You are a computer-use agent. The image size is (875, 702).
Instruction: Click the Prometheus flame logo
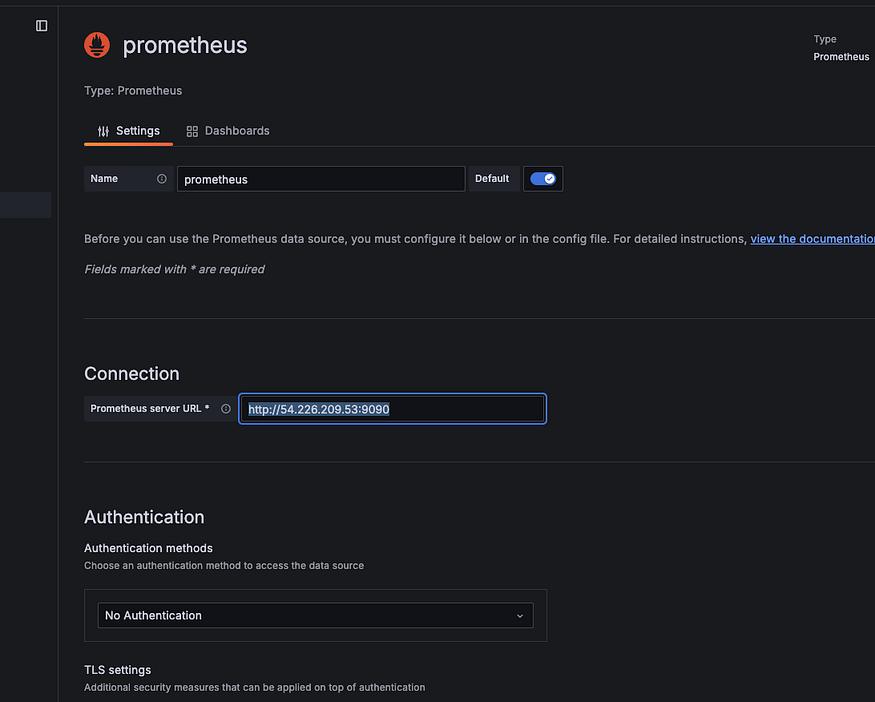97,45
